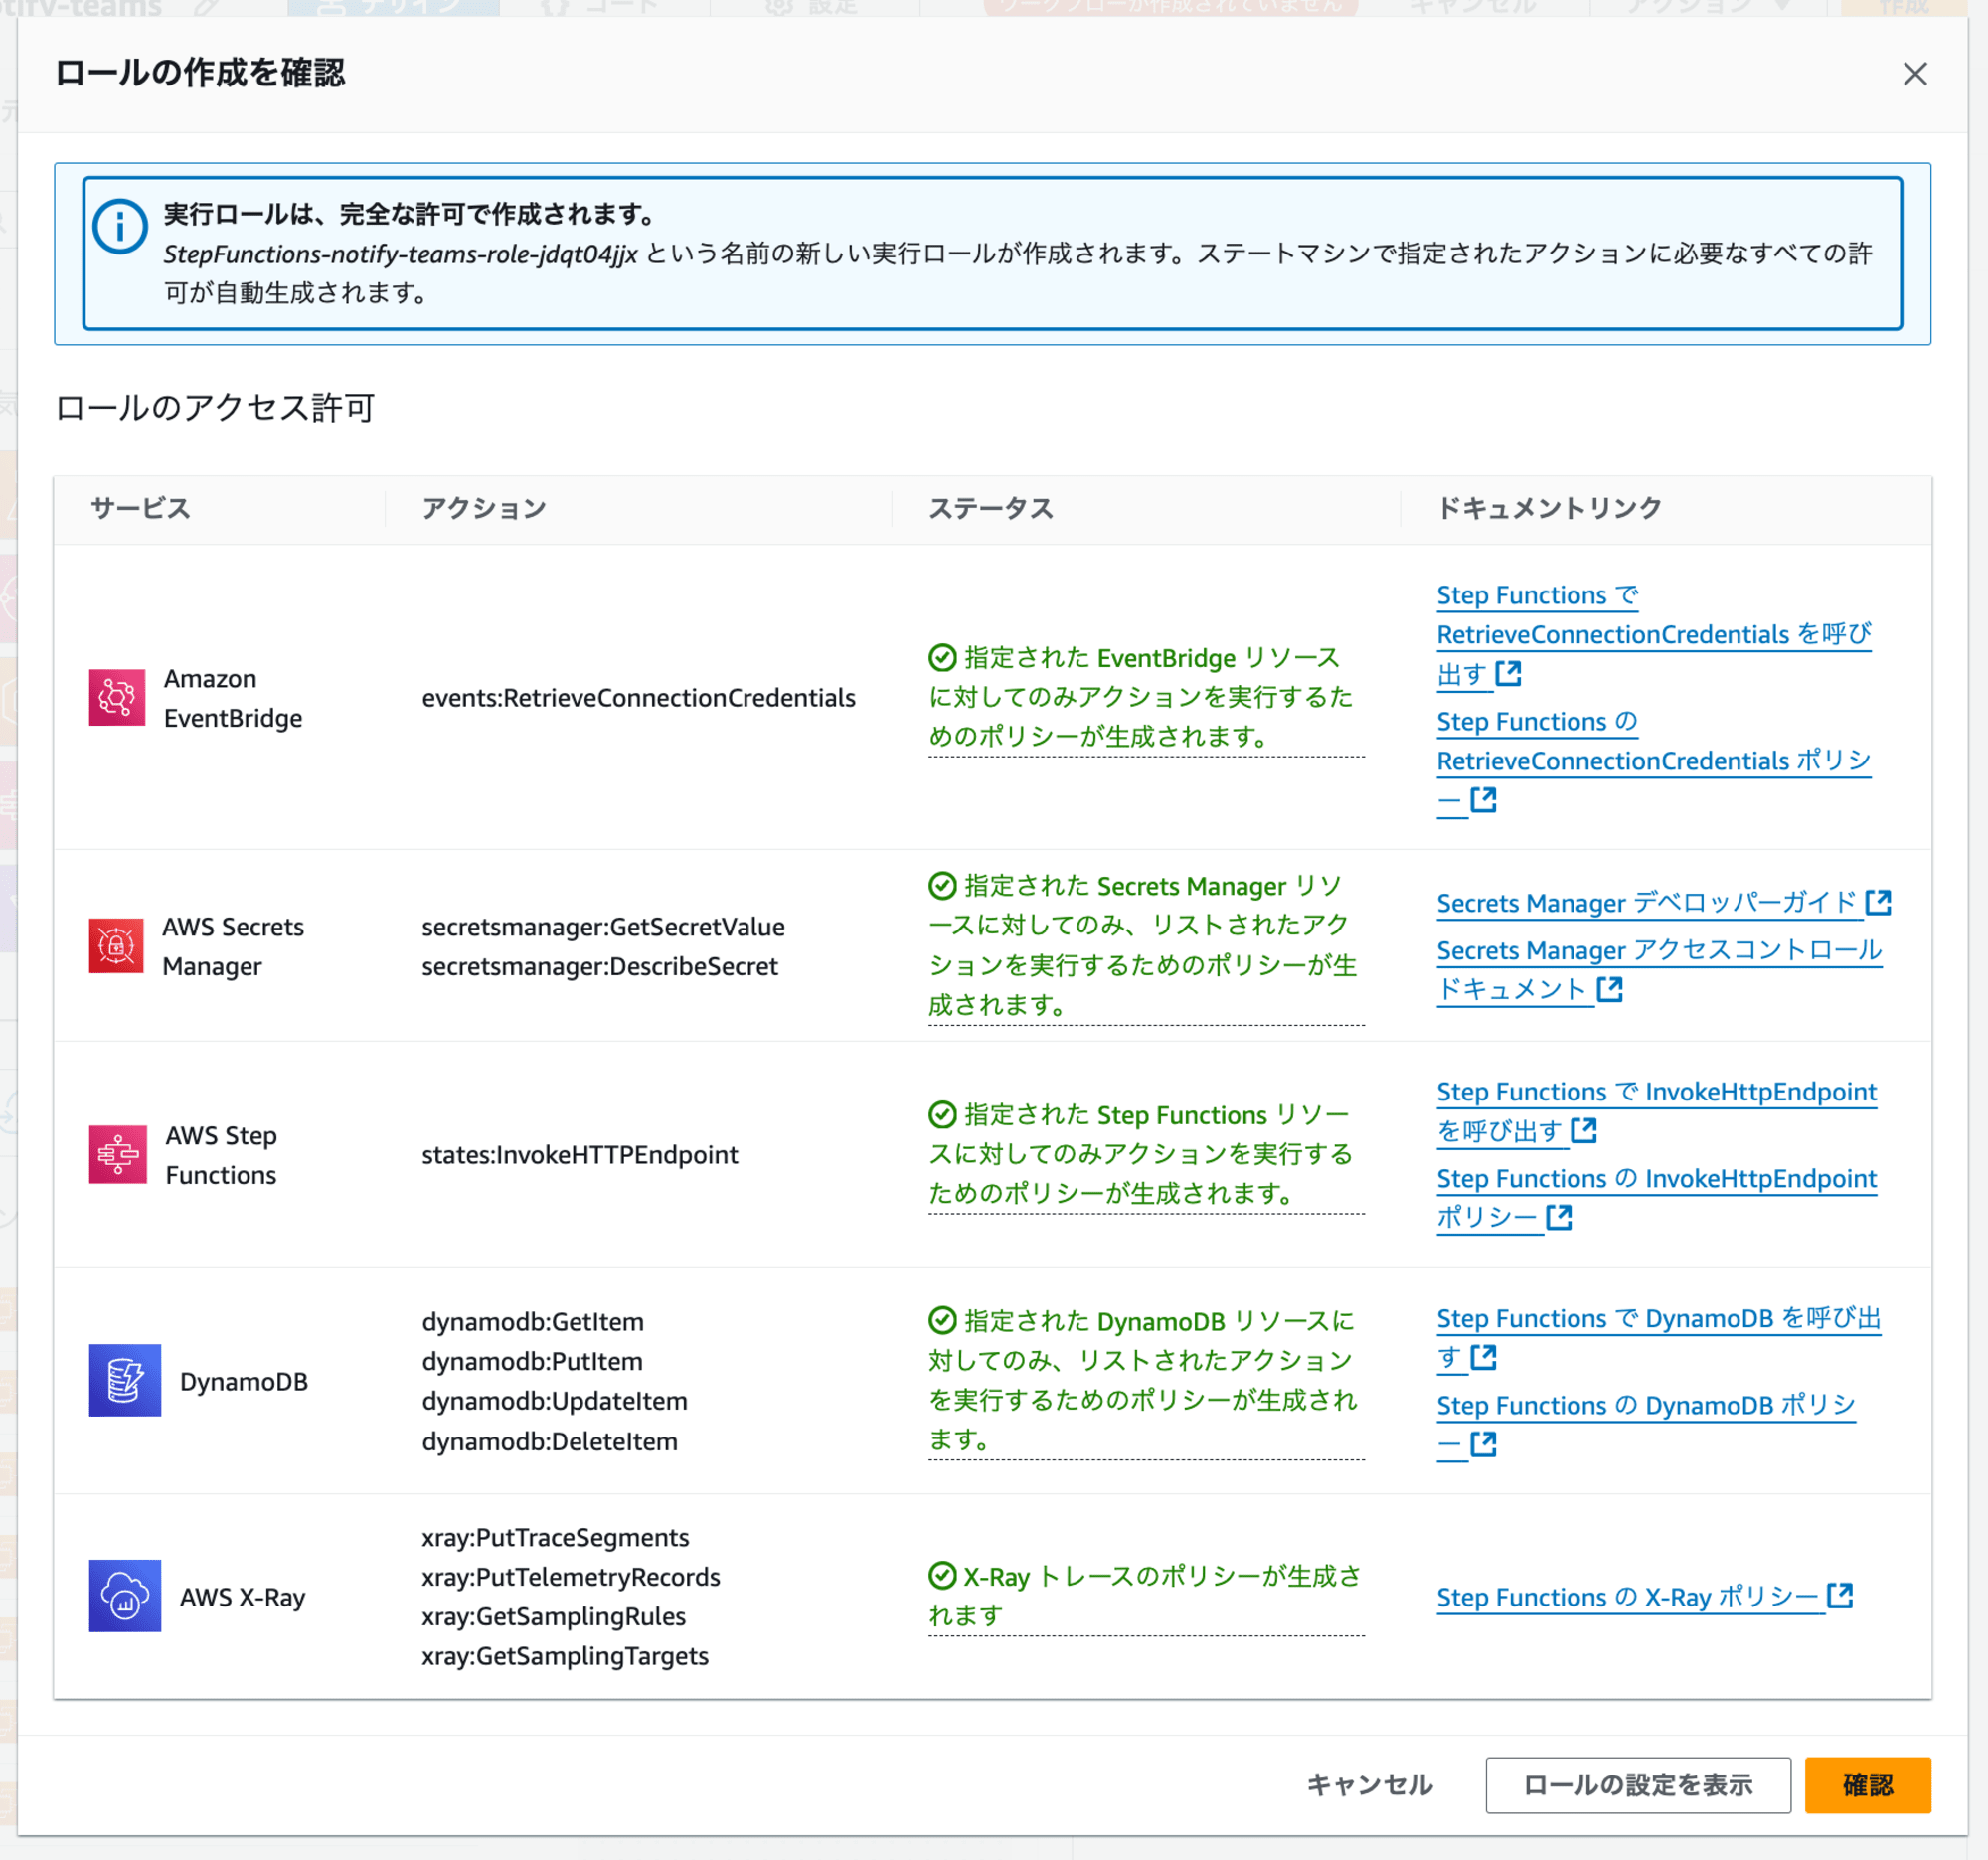The image size is (1988, 1860).
Task: Open Step Functions の RetrieveConnectionCredentials ポリシー link
Action: click(1653, 760)
